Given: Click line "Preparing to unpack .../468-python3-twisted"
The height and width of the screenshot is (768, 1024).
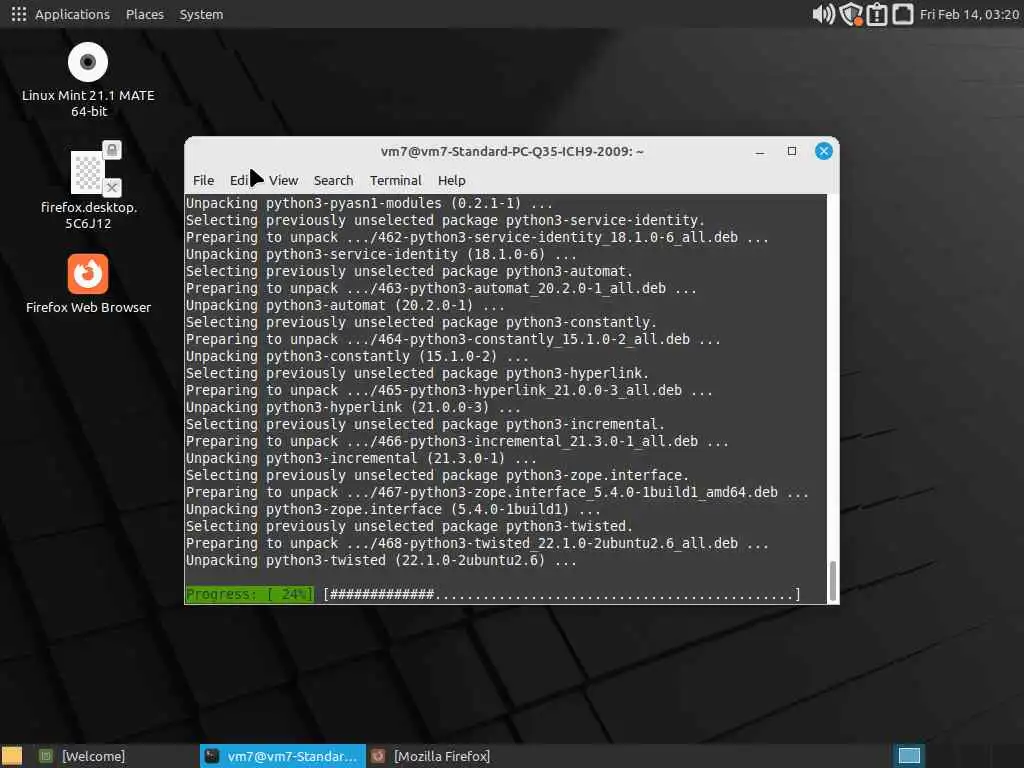Looking at the screenshot, I should click(477, 543).
